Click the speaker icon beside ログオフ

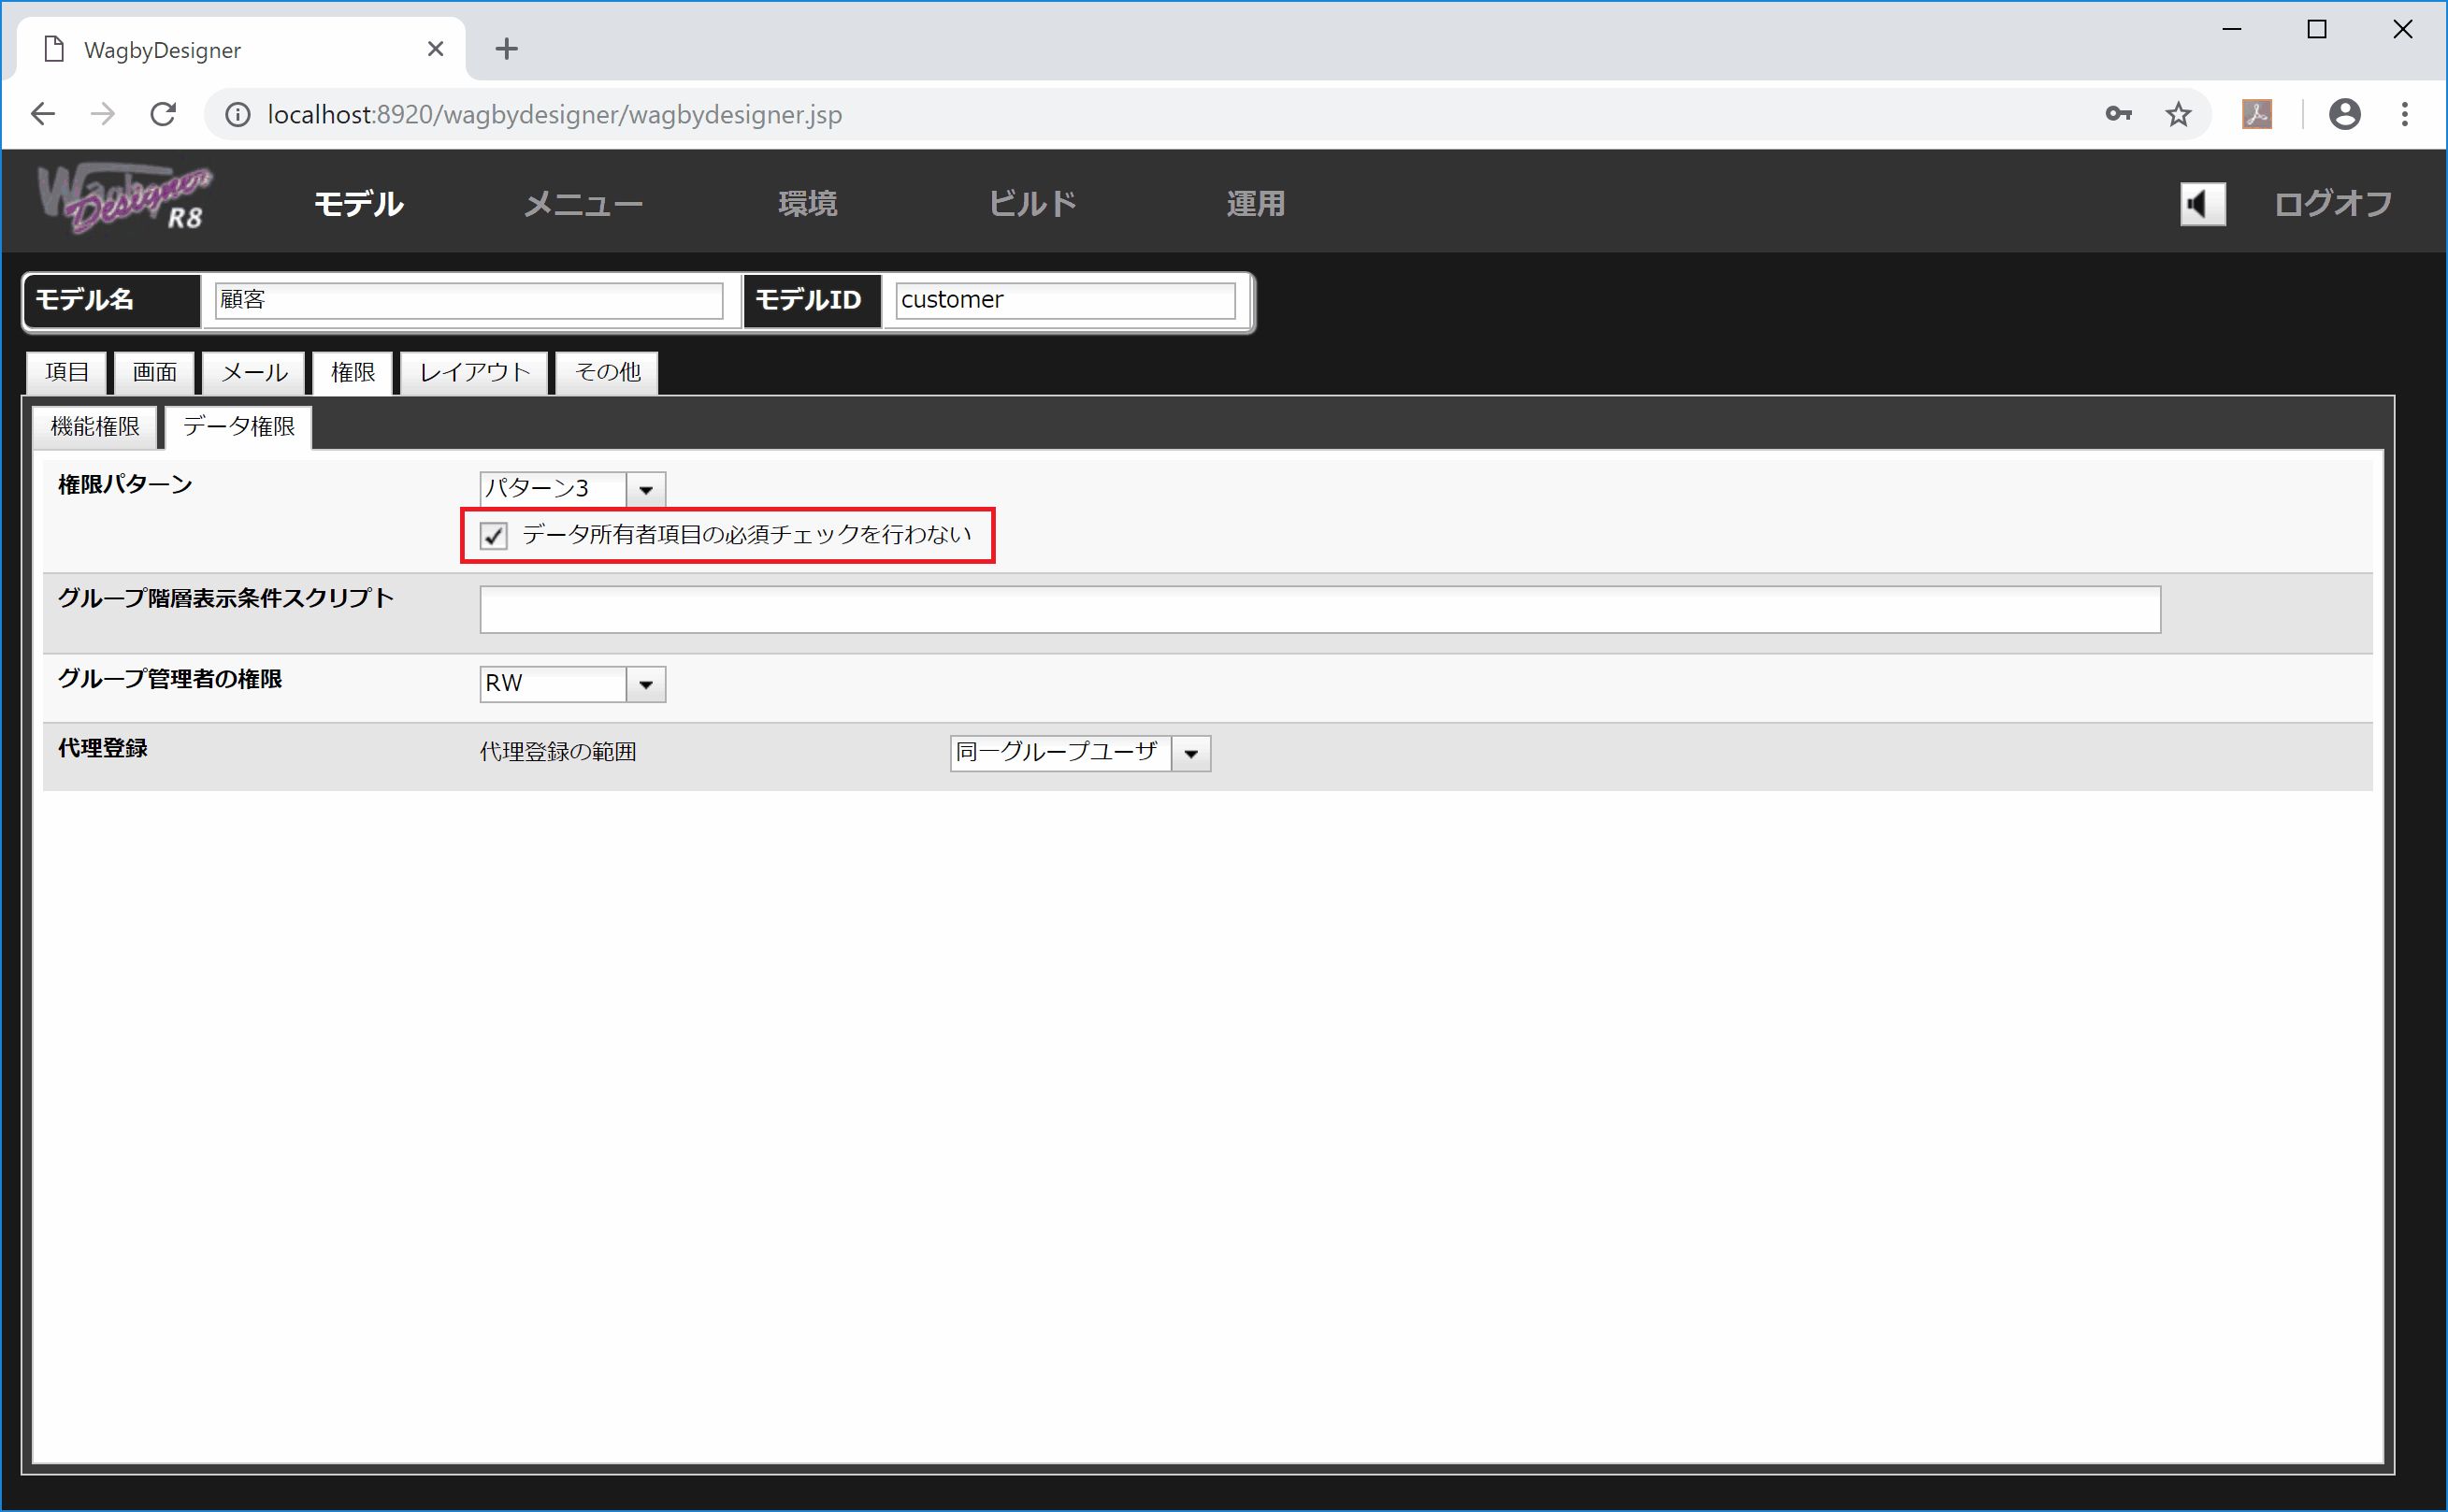coord(2202,204)
